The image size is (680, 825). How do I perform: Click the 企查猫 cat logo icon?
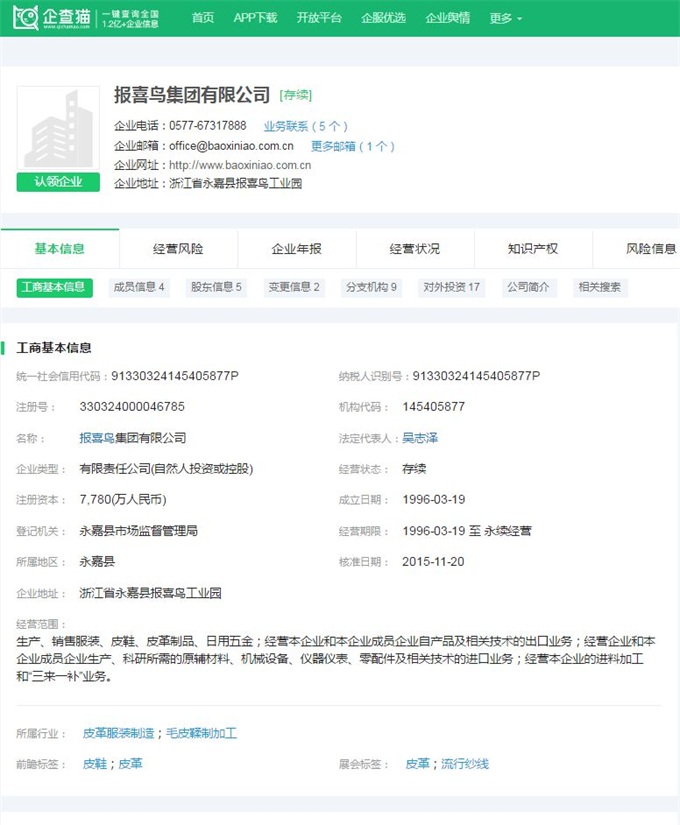pyautogui.click(x=25, y=18)
